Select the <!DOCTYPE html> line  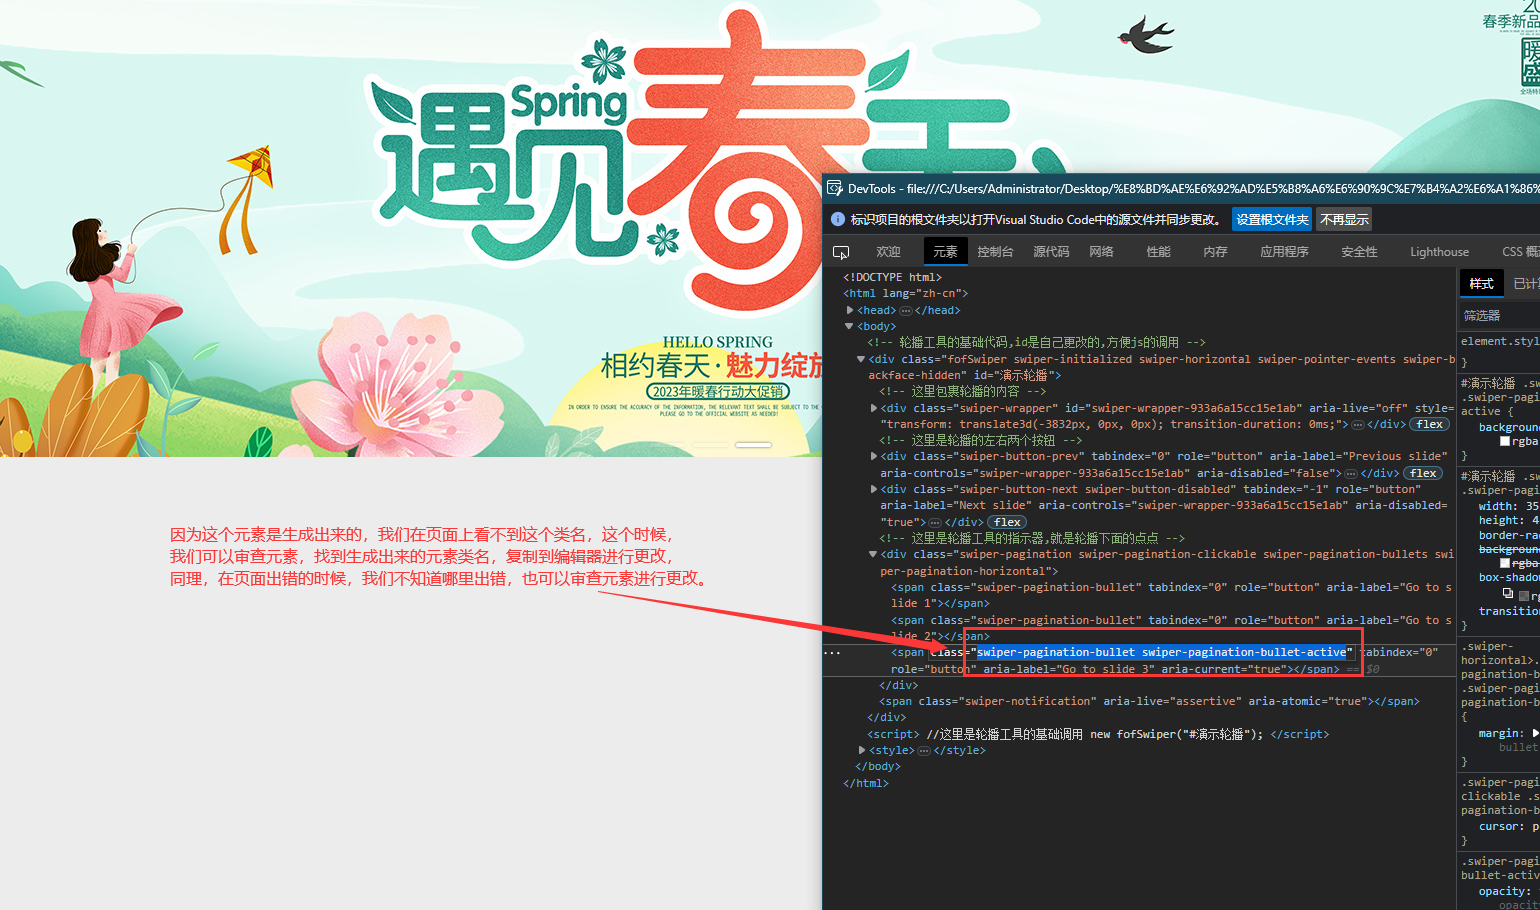tap(892, 277)
